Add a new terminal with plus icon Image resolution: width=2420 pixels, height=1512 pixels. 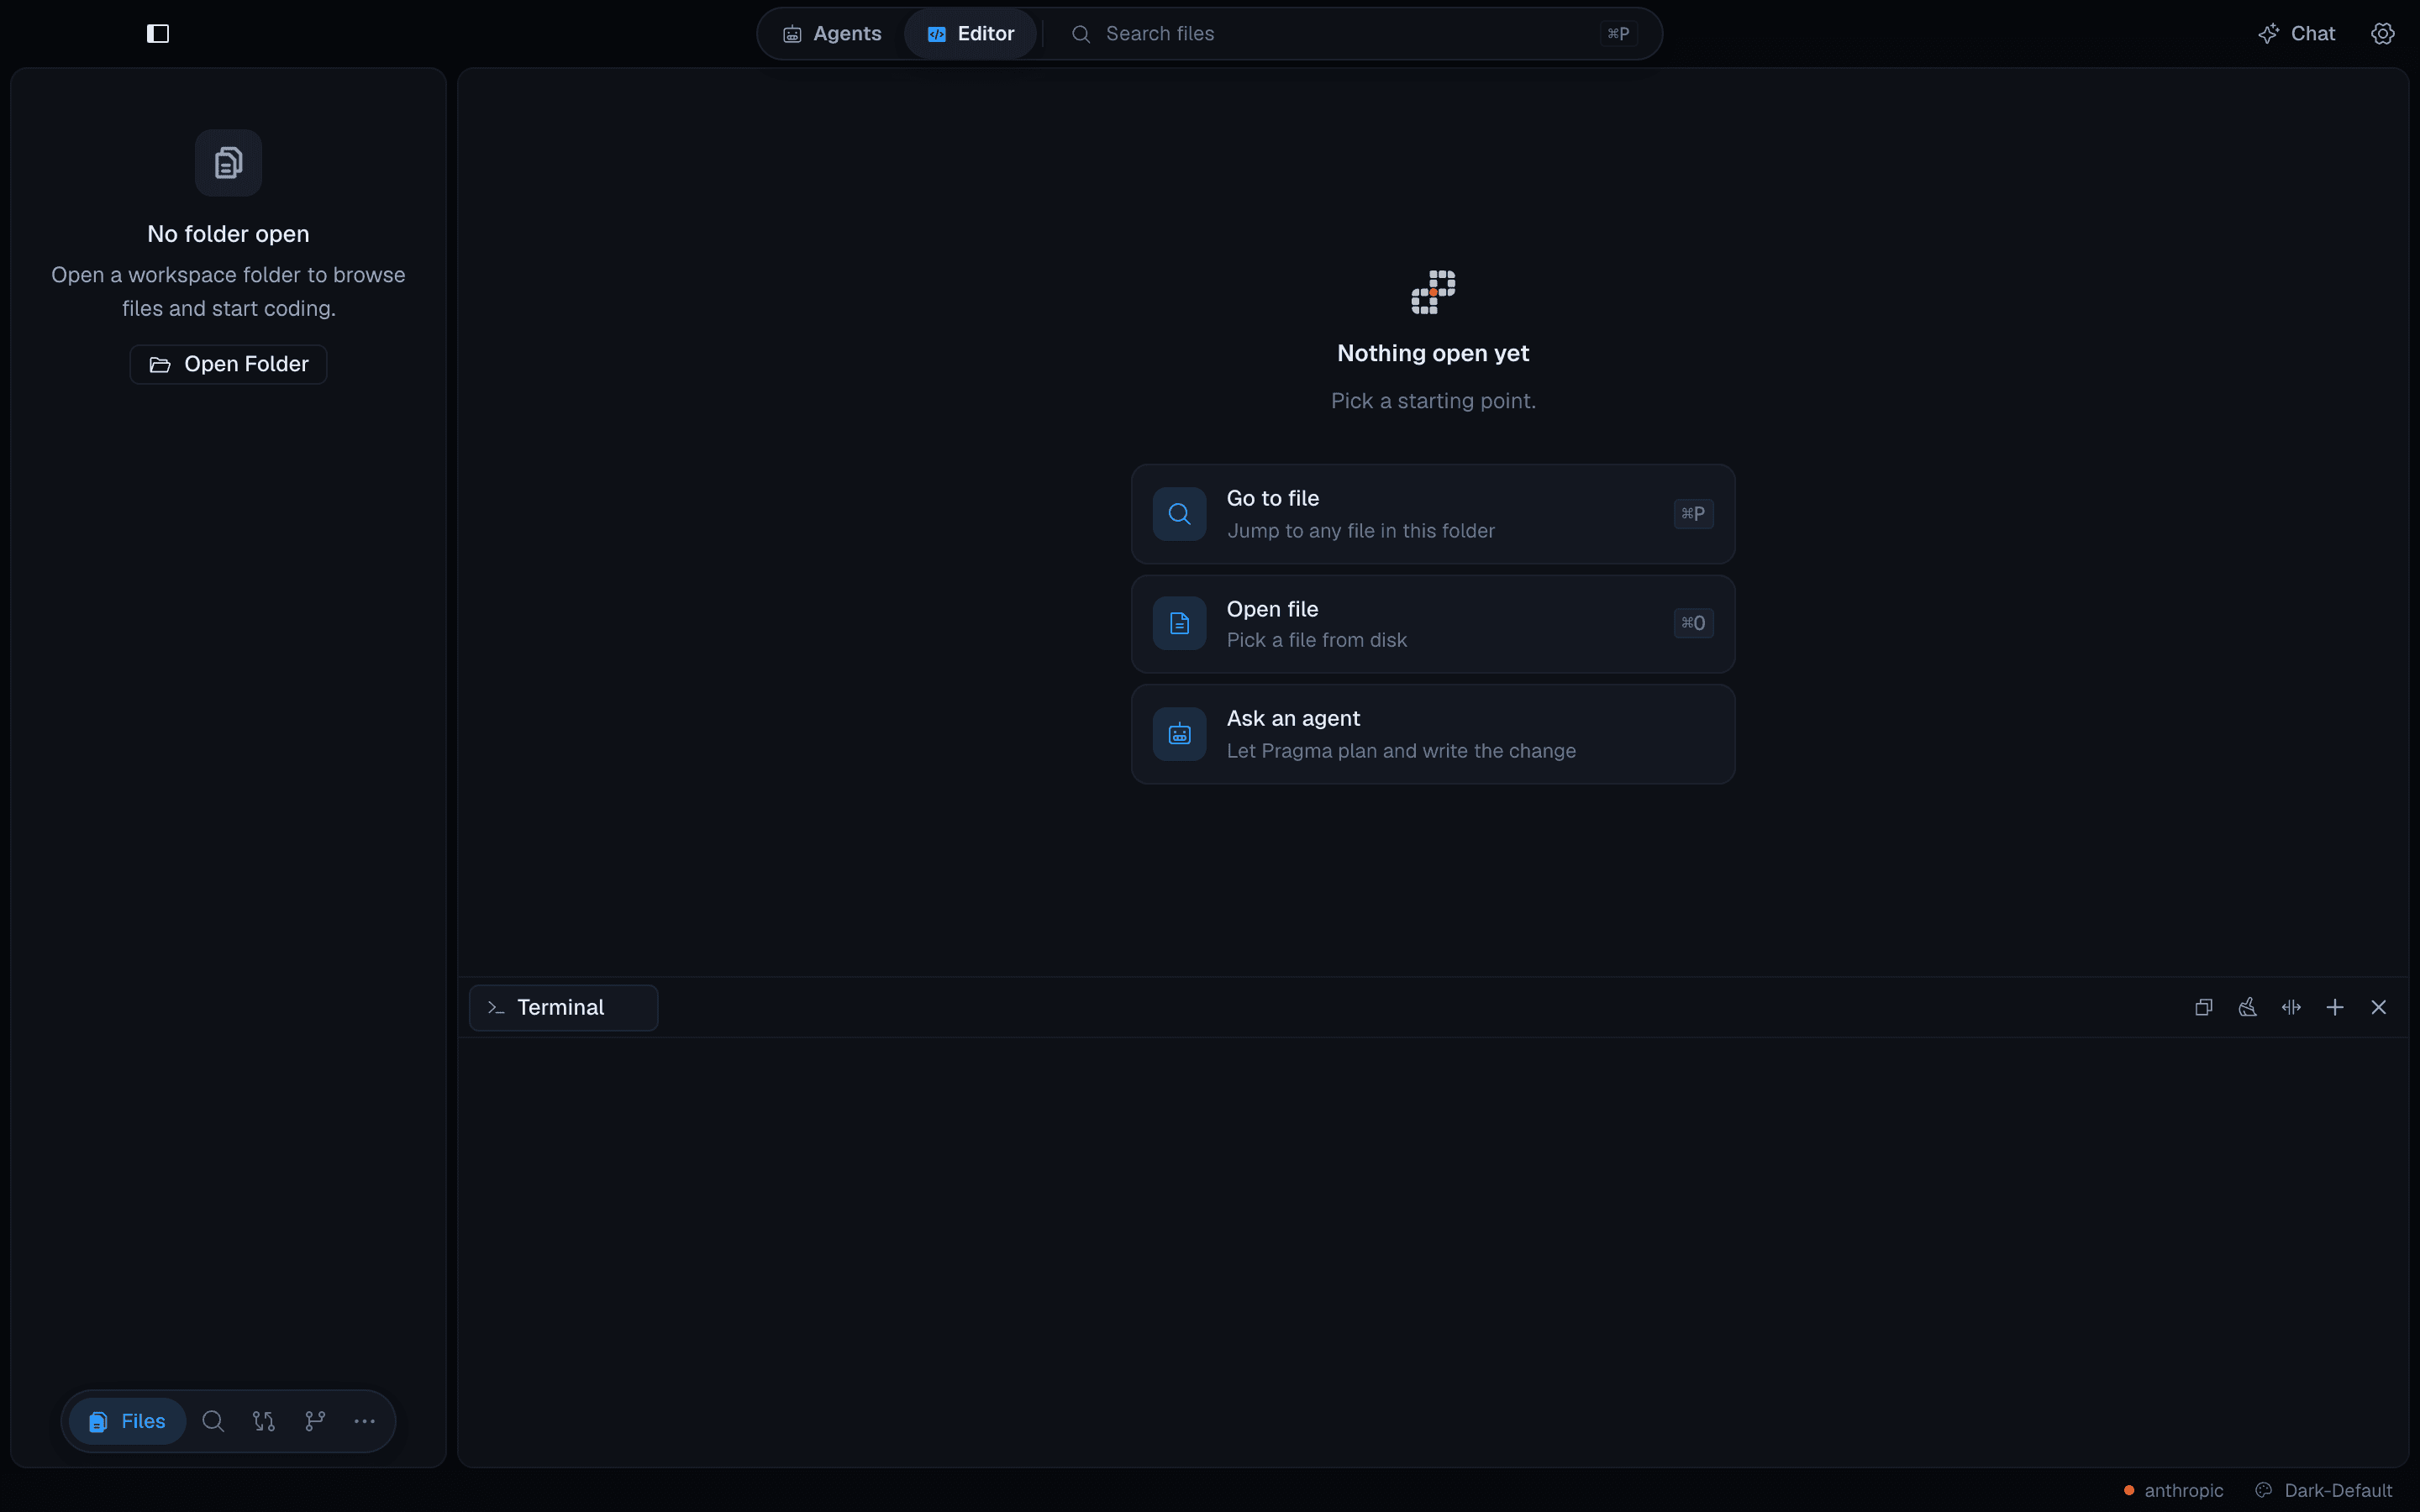tap(2335, 1008)
